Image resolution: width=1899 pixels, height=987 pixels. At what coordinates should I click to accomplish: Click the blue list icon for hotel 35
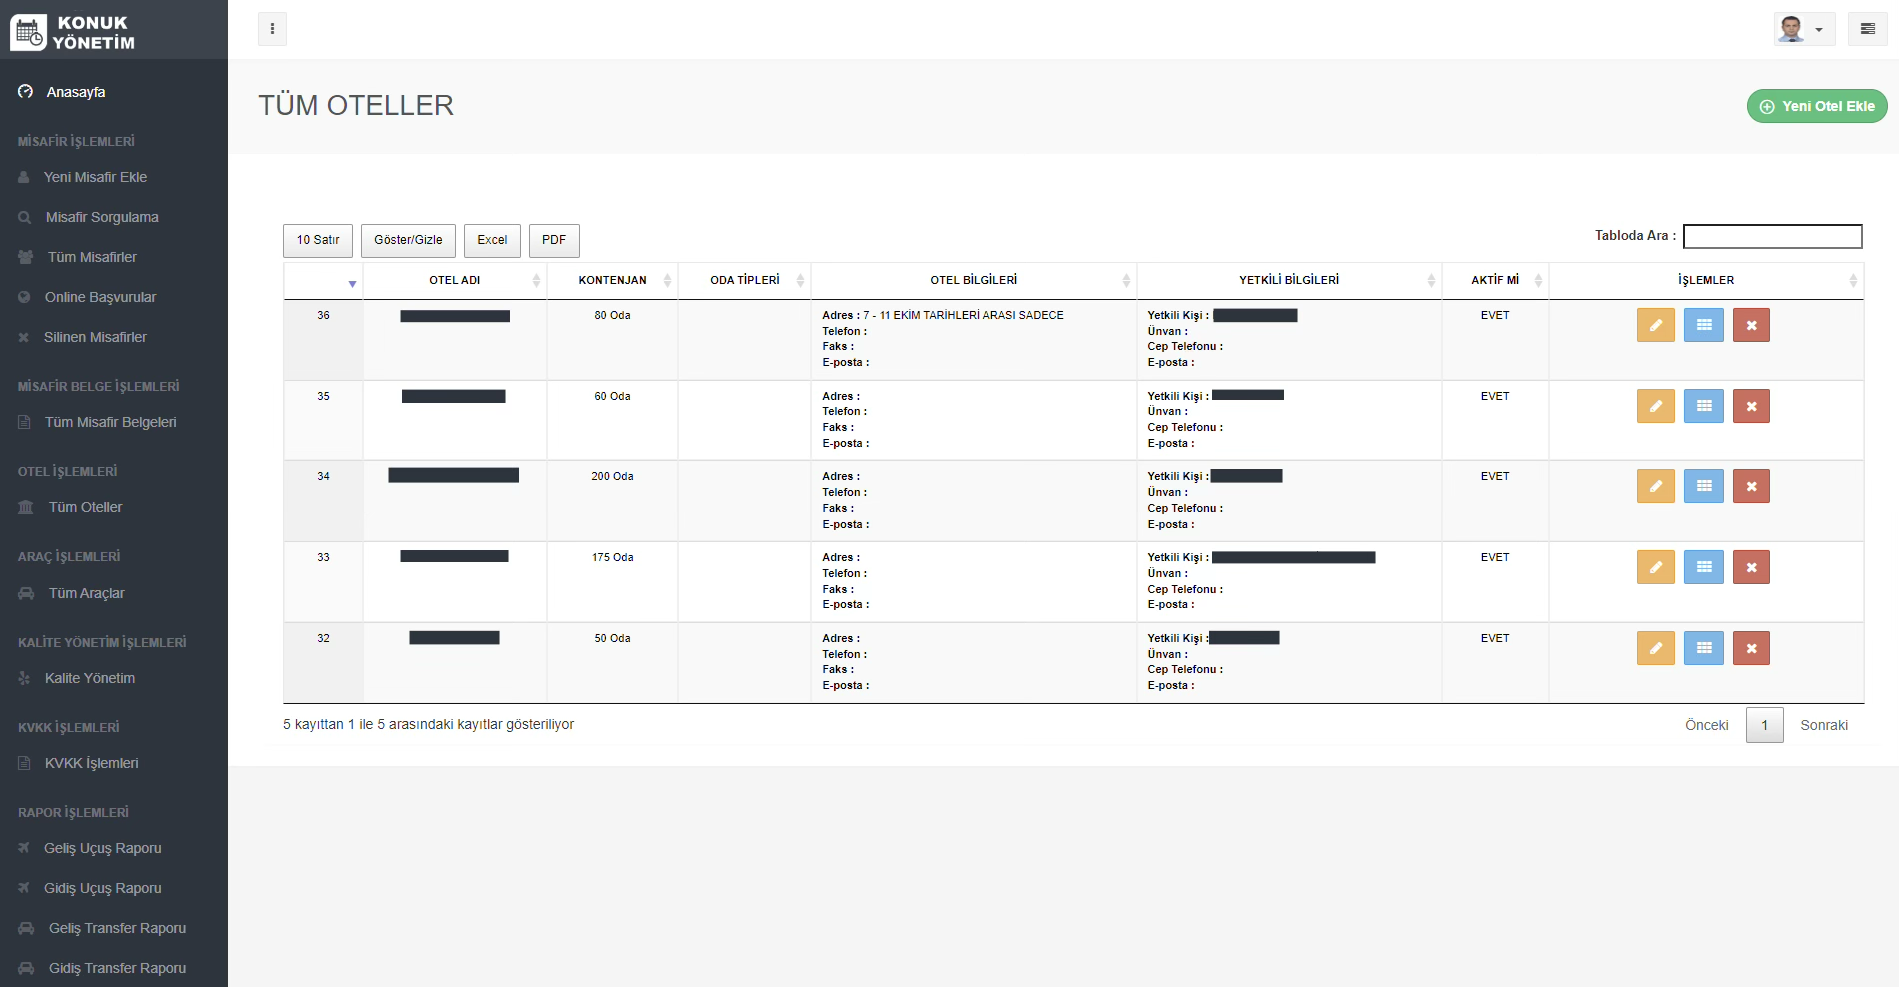tap(1703, 406)
